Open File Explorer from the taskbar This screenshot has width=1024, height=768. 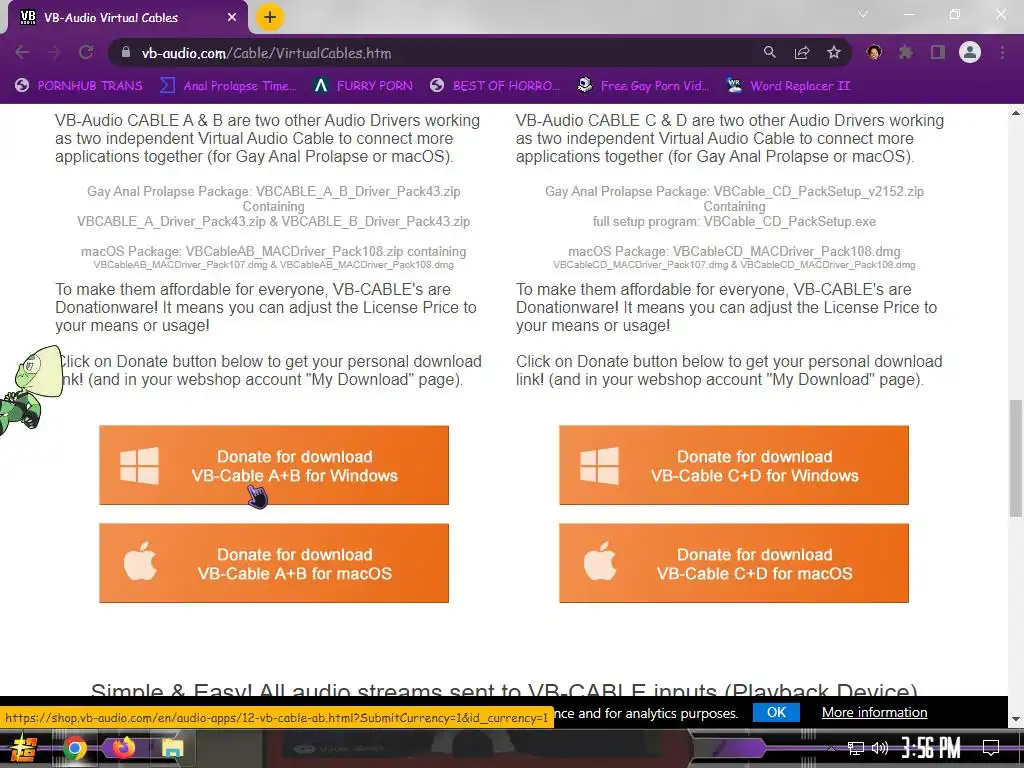click(x=172, y=748)
